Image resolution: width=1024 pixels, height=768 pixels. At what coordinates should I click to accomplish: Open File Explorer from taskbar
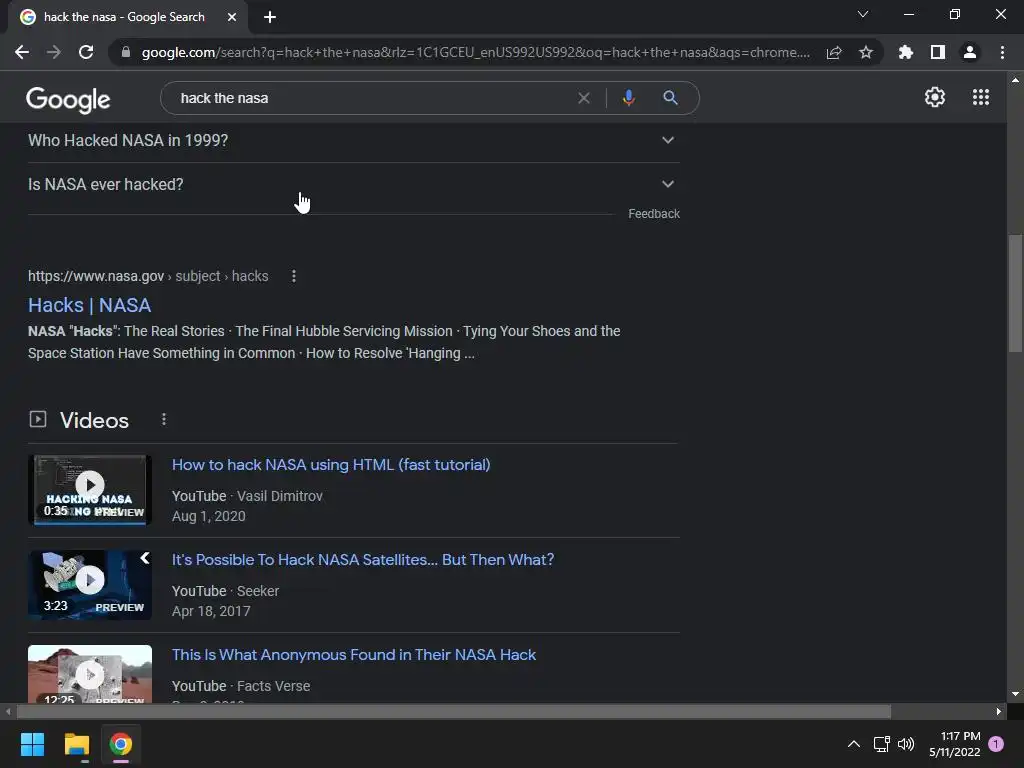(x=76, y=744)
